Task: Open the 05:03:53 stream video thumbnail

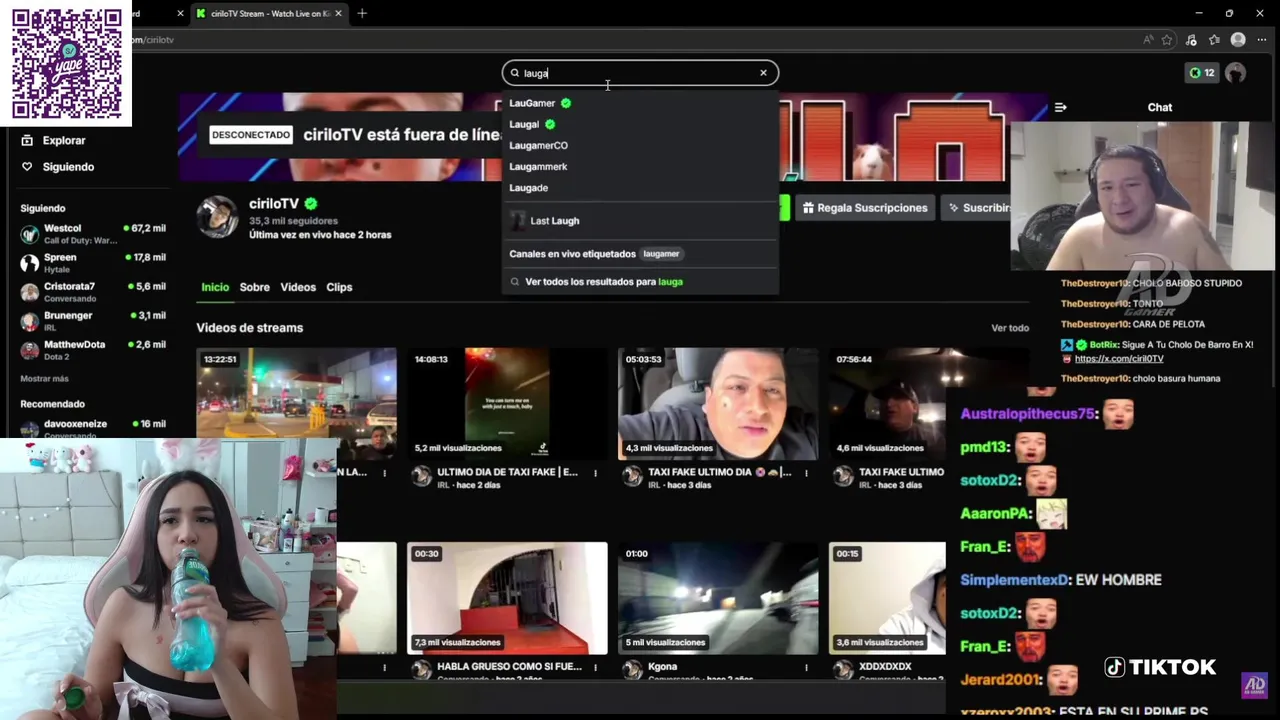Action: pos(718,404)
